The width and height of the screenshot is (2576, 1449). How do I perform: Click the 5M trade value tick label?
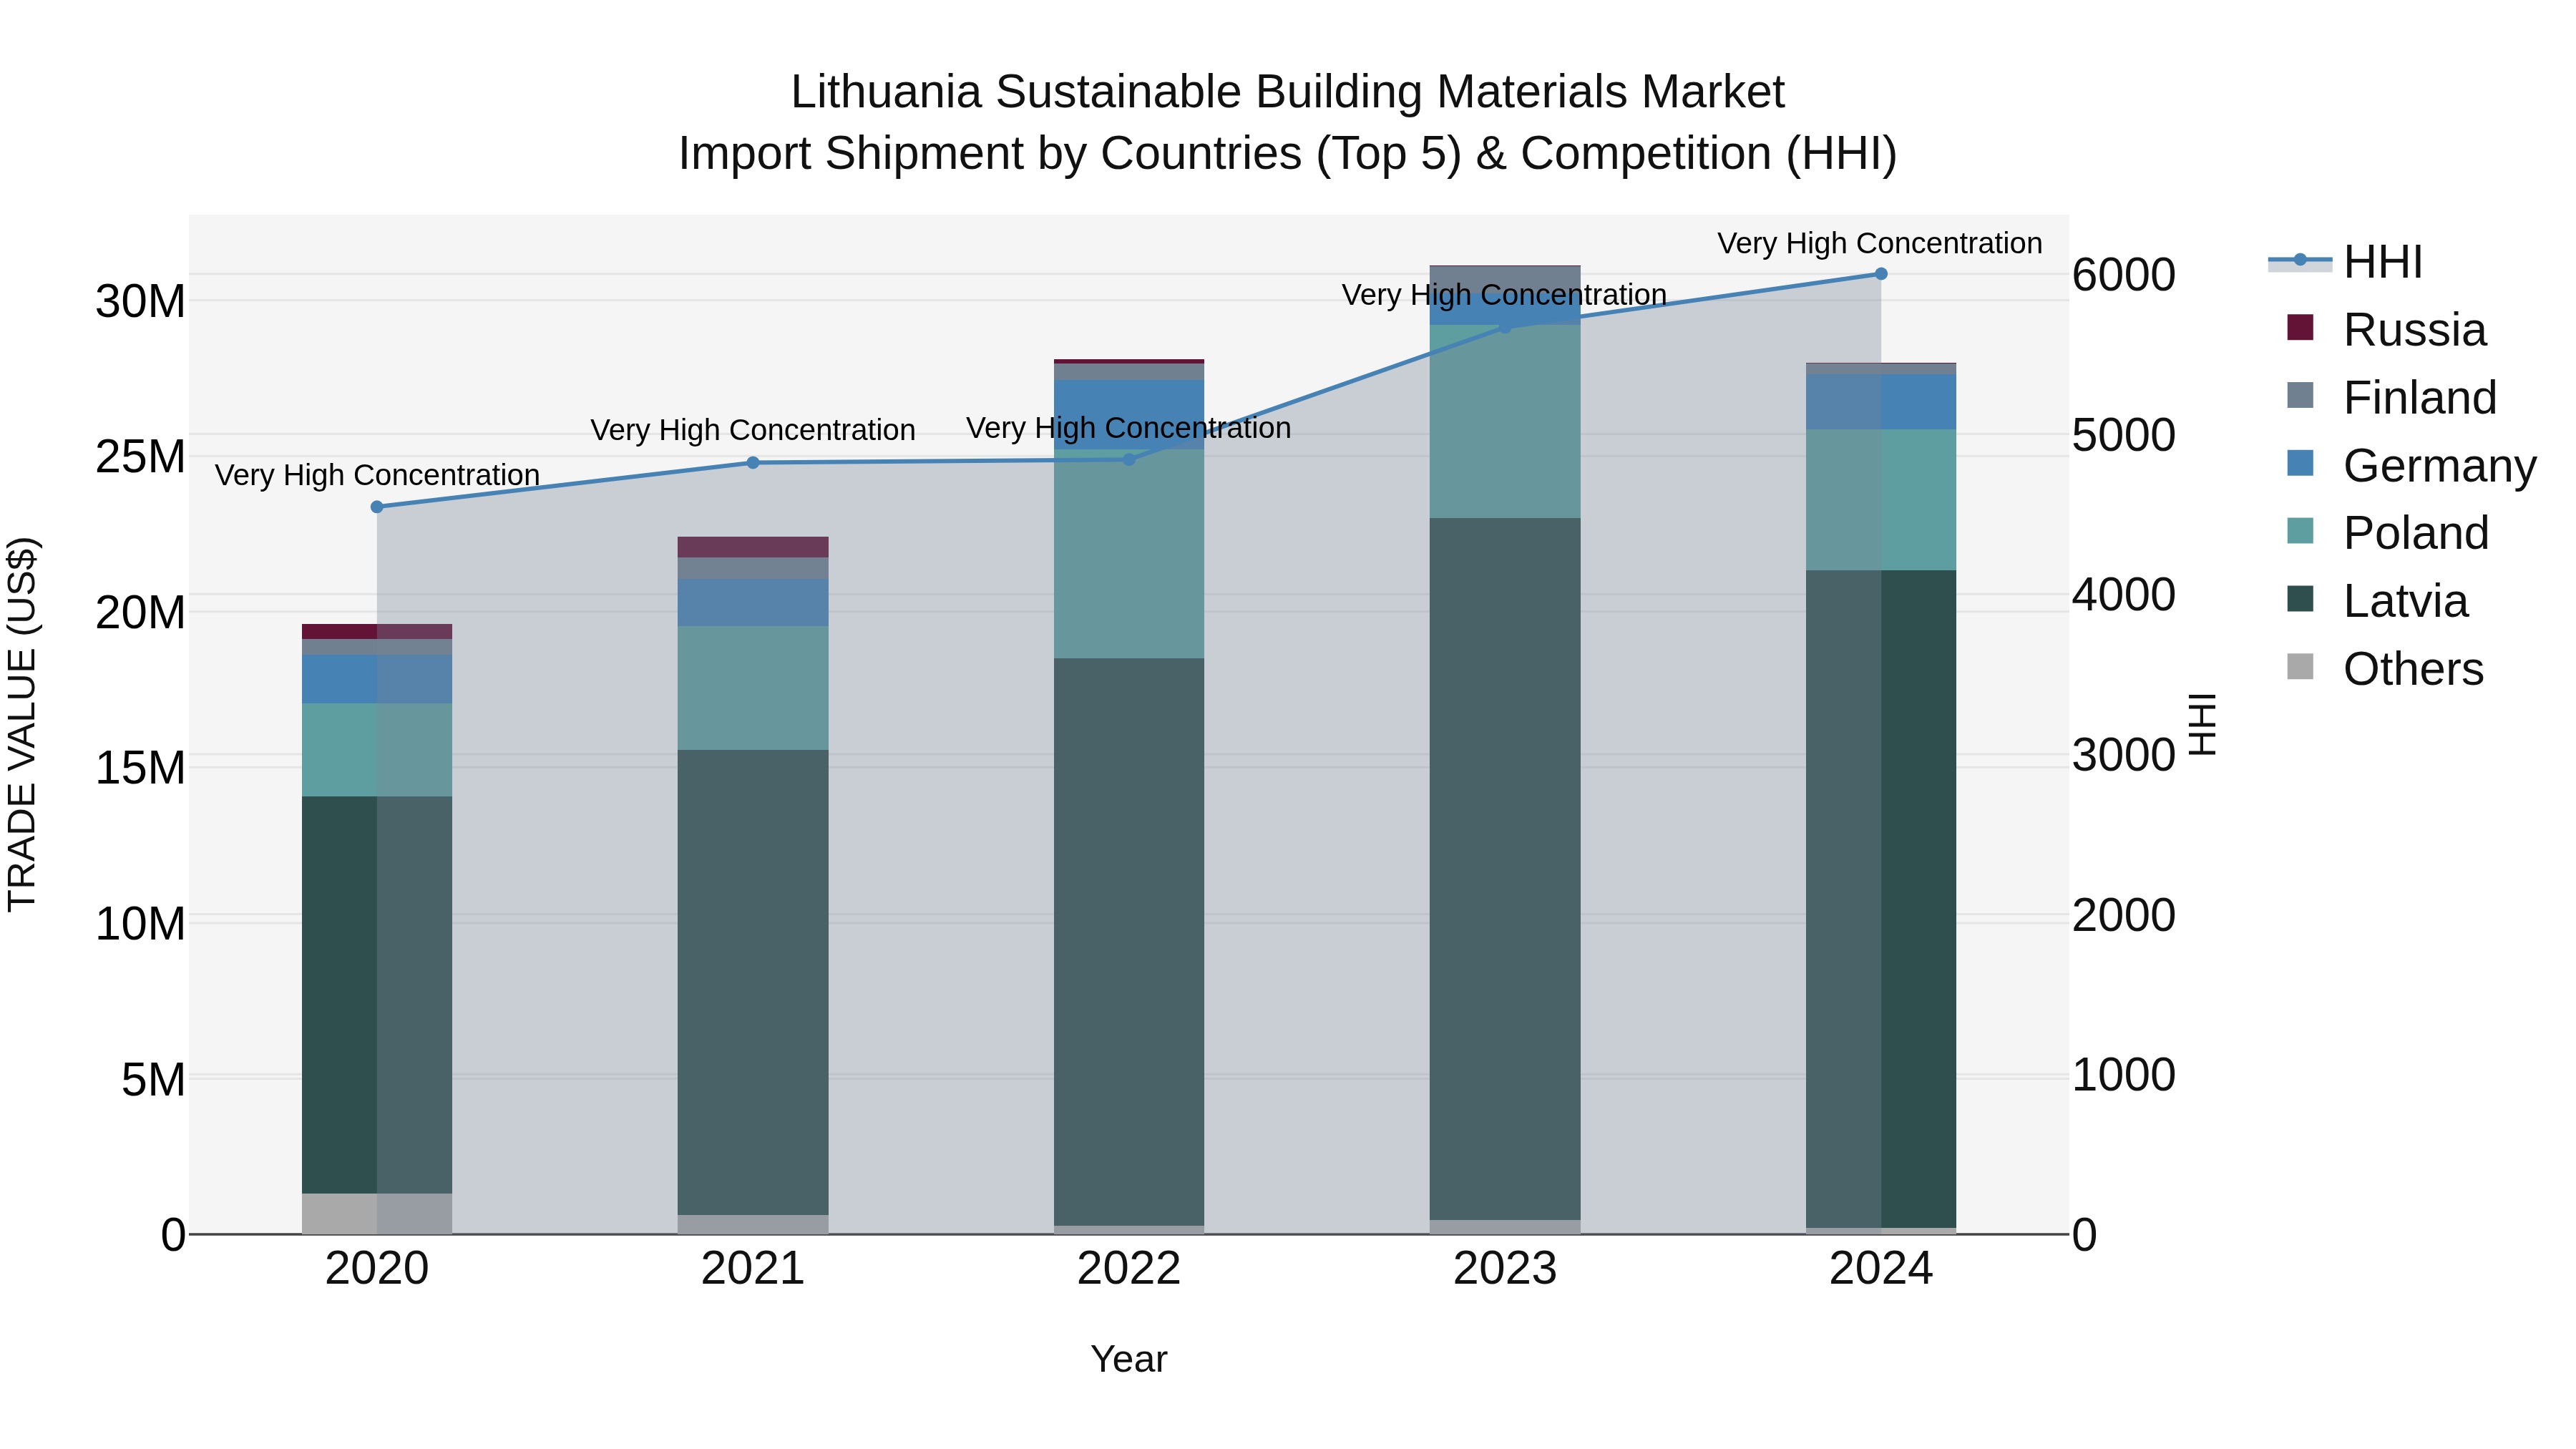(153, 1080)
